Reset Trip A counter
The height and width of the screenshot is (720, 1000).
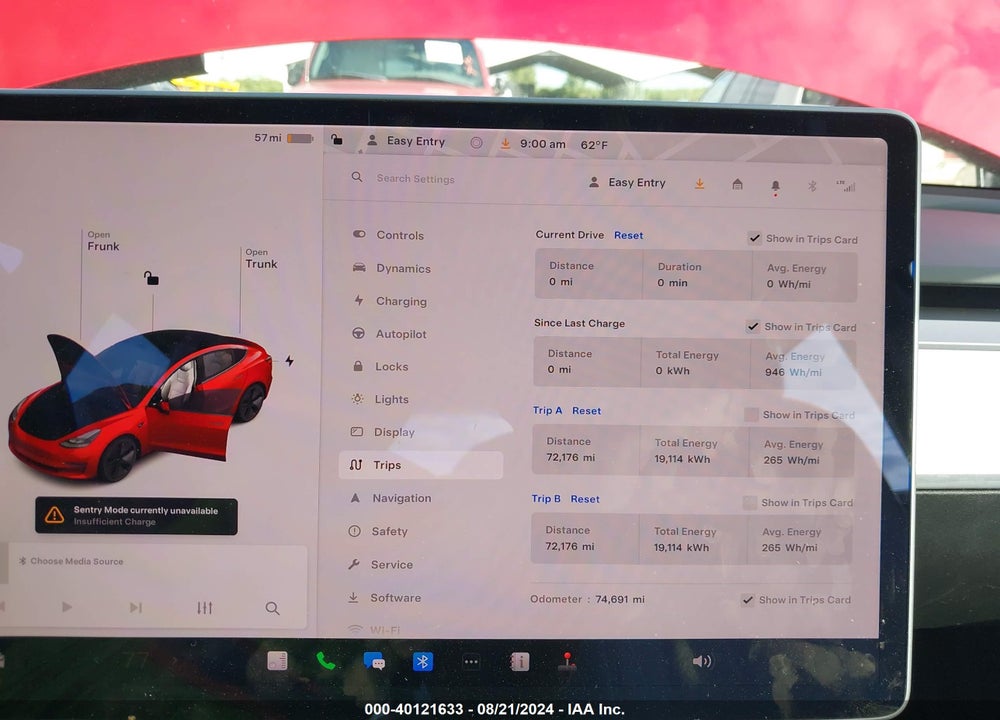[586, 411]
